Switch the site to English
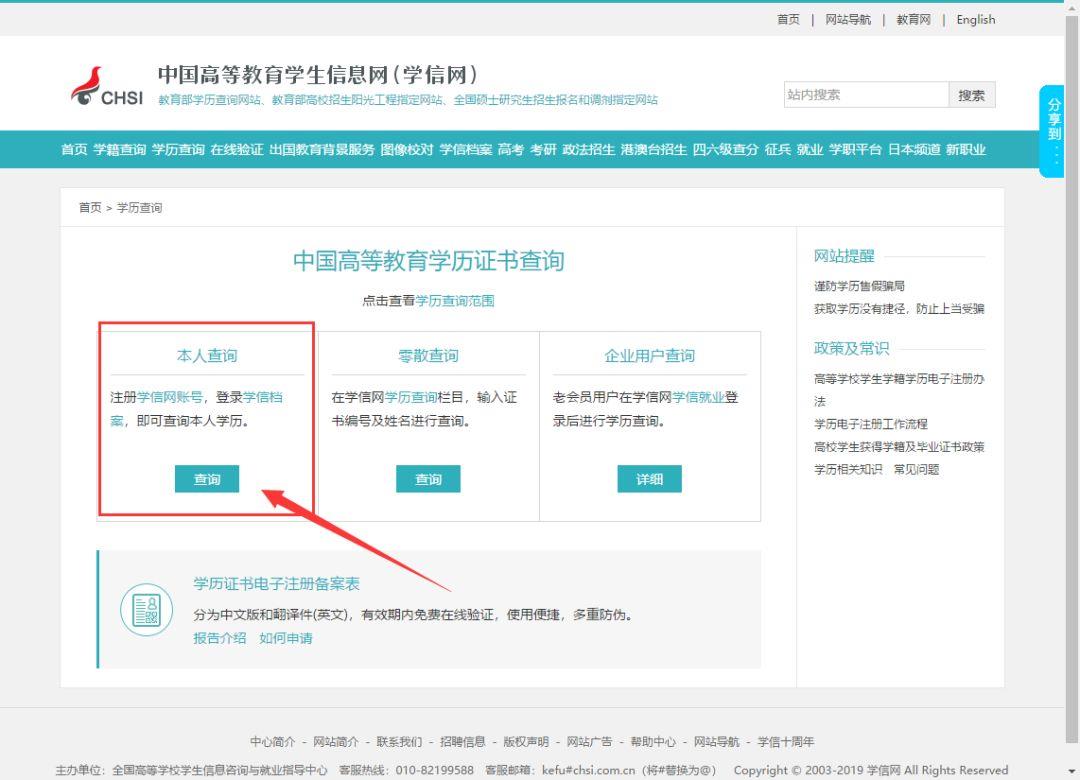This screenshot has width=1080, height=780. click(x=975, y=19)
